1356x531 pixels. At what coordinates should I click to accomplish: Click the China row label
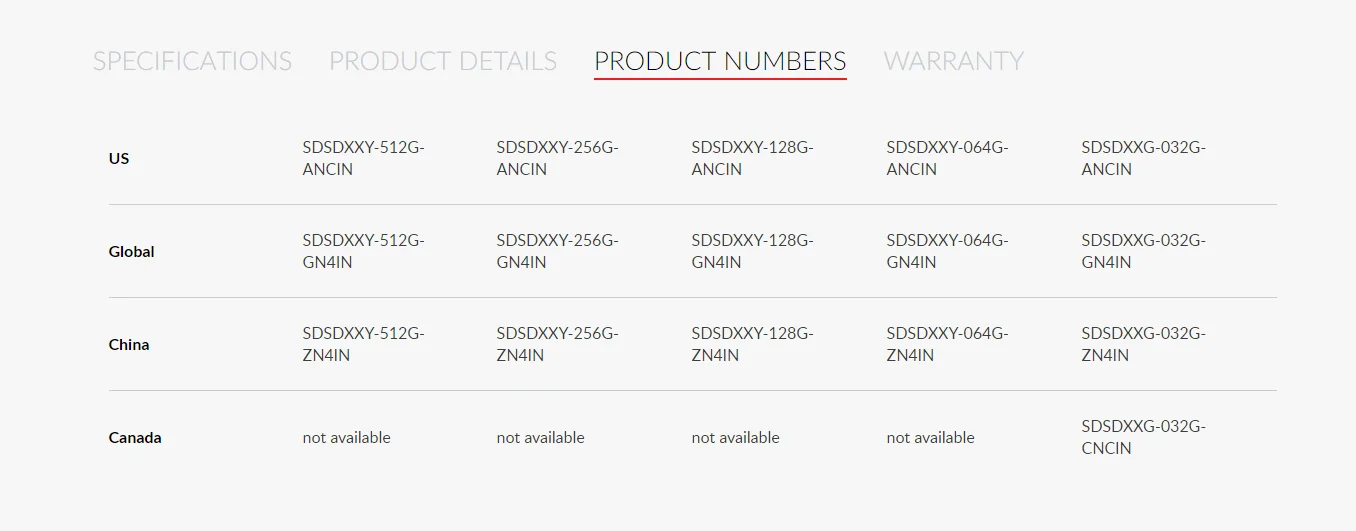129,345
